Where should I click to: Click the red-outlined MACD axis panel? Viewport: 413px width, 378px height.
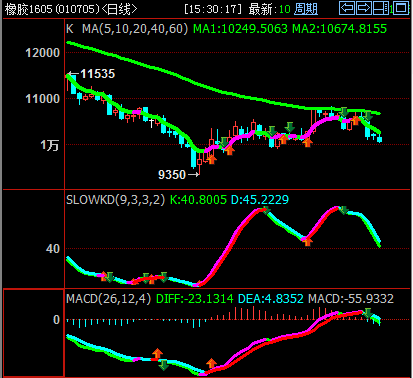point(33,333)
